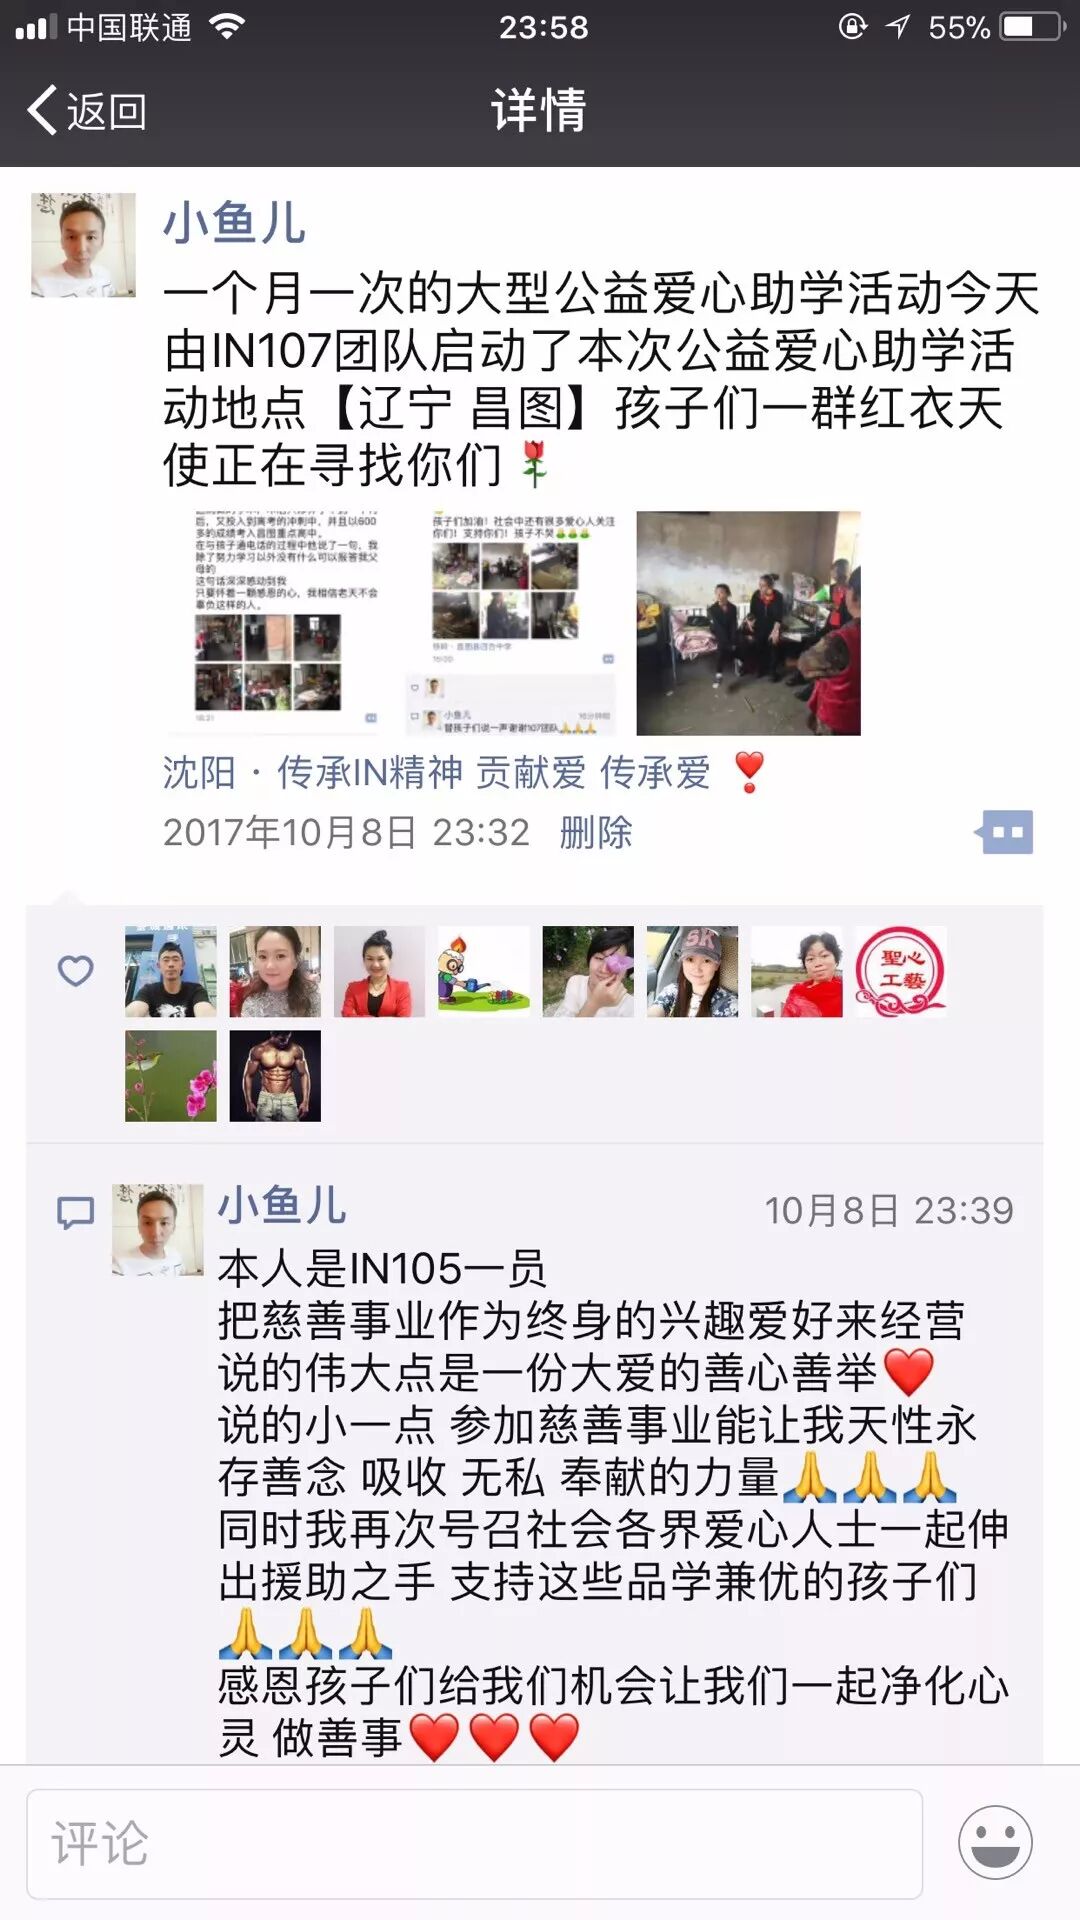
Task: Open the muscular torso avatar in likes
Action: (275, 1076)
